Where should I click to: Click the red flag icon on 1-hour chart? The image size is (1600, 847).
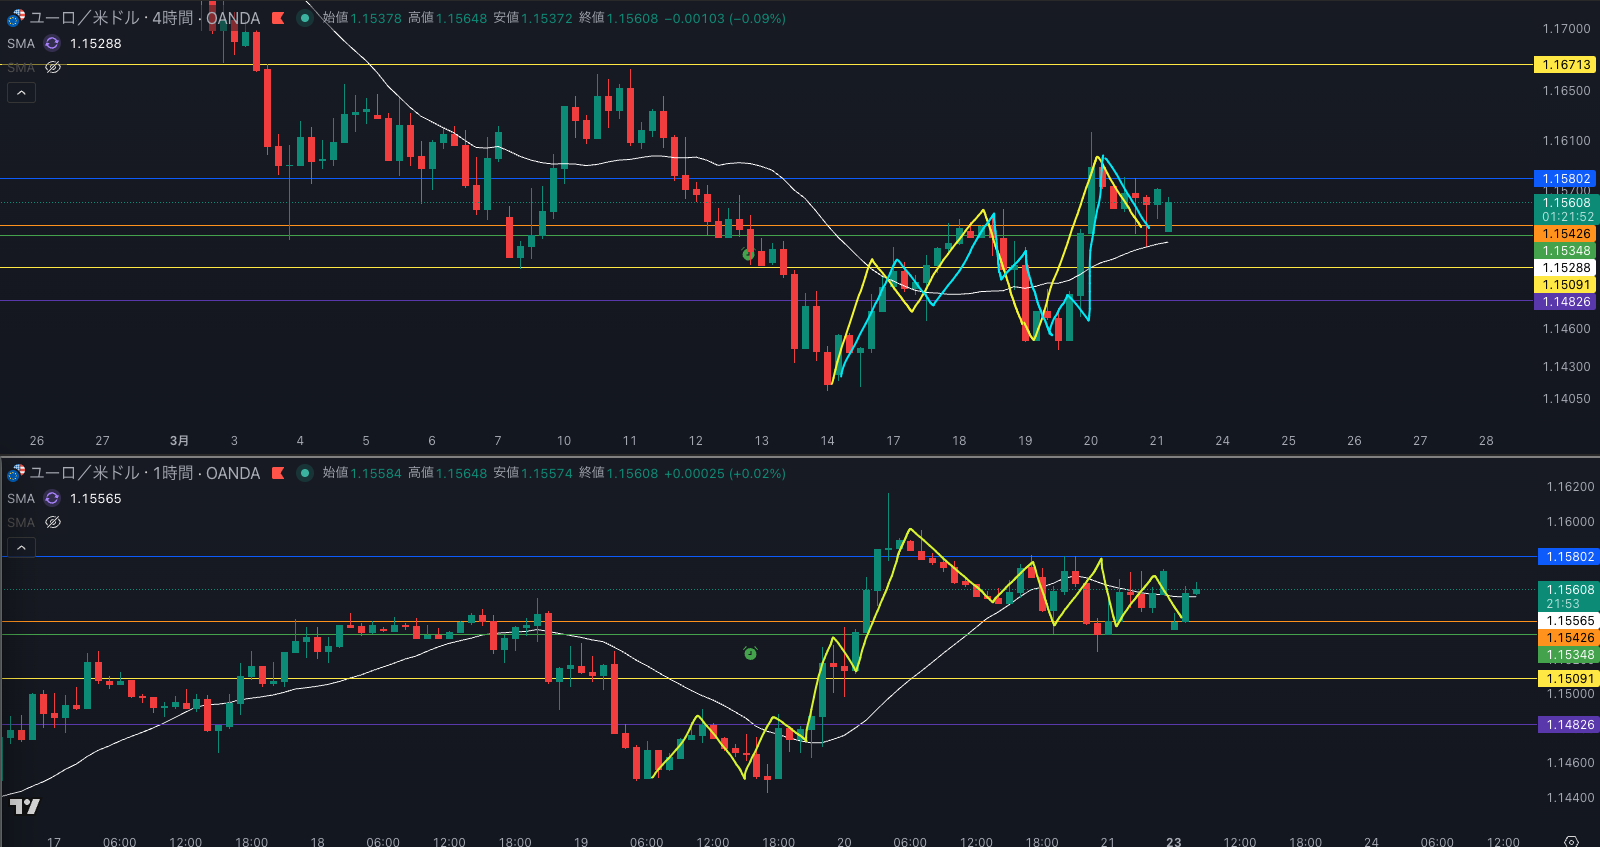(278, 473)
